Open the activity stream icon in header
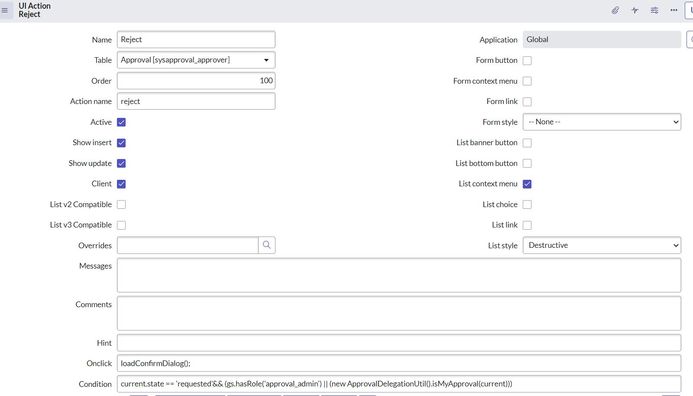The image size is (693, 396). click(x=635, y=10)
